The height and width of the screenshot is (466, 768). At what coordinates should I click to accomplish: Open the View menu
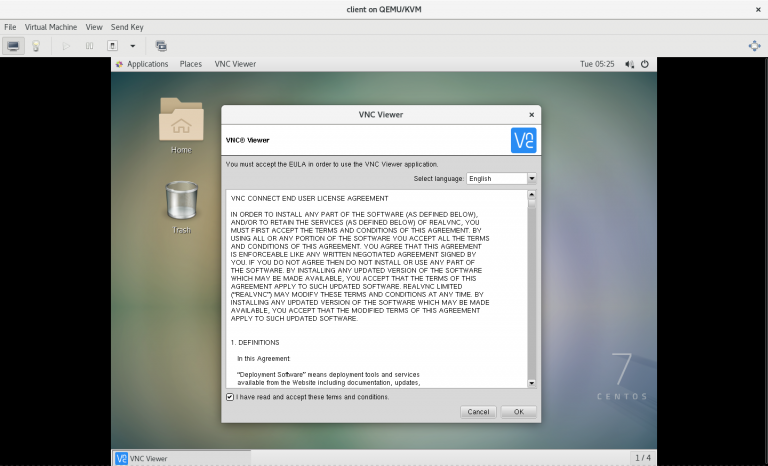pos(94,27)
